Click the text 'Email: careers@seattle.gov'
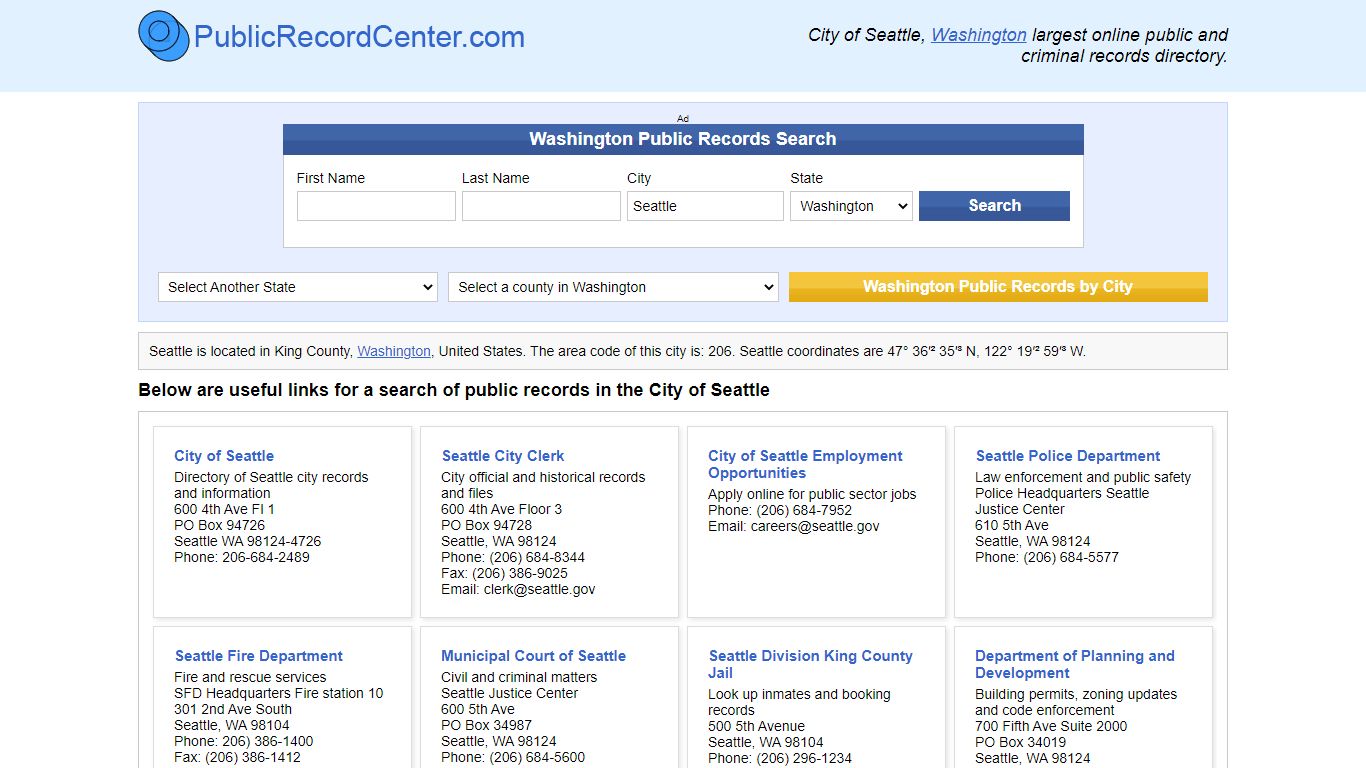 794,526
